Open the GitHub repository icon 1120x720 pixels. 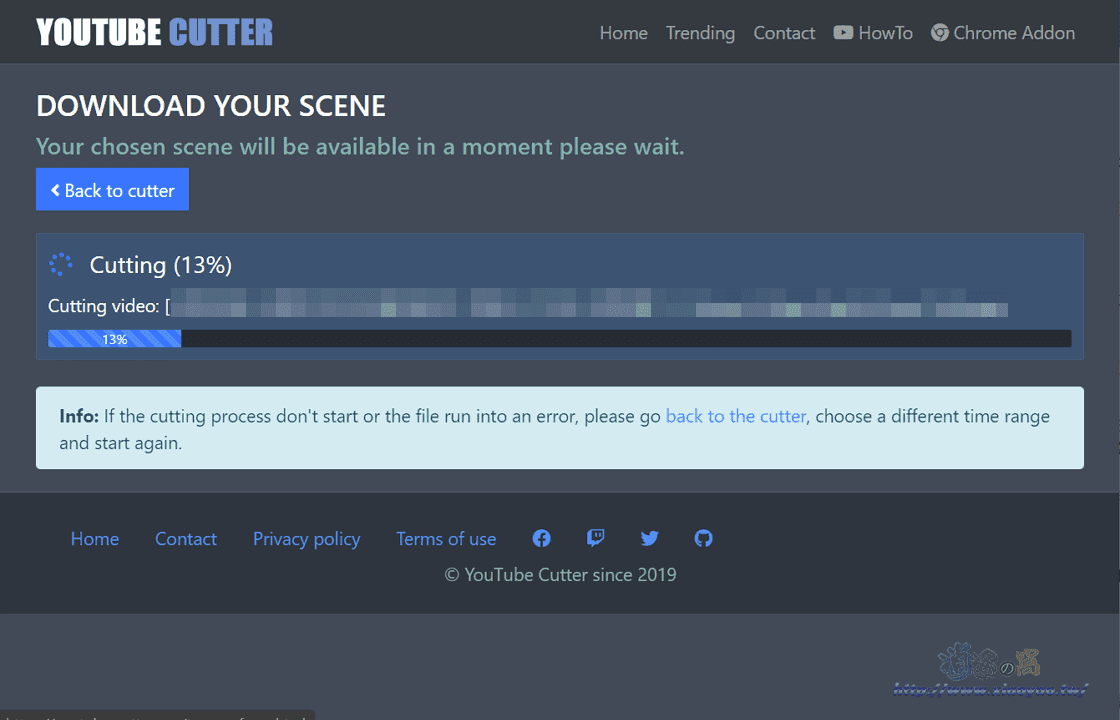[704, 539]
